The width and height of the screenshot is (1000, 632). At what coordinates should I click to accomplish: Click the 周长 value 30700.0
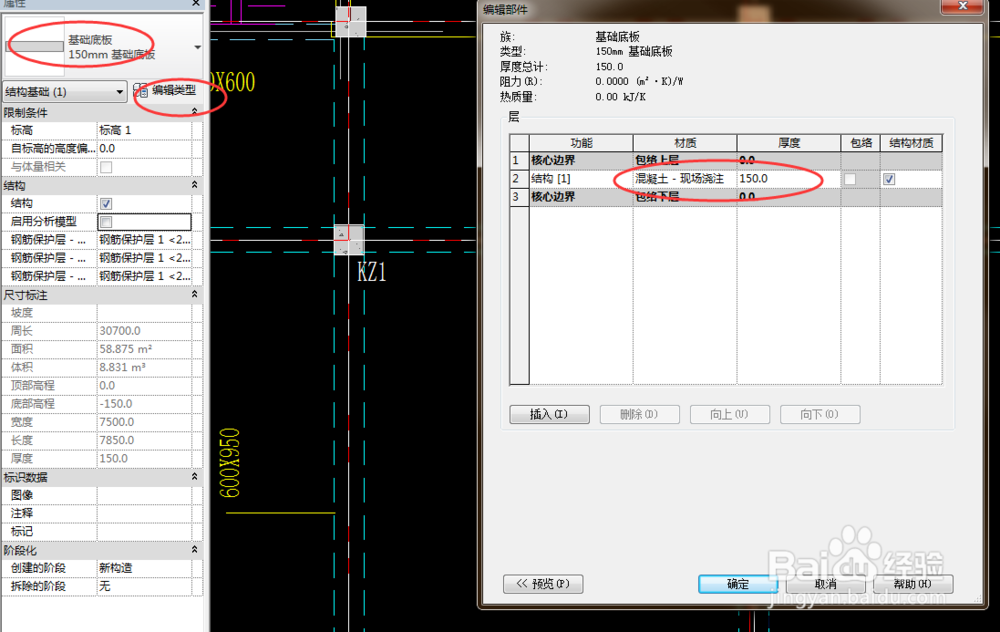(144, 331)
